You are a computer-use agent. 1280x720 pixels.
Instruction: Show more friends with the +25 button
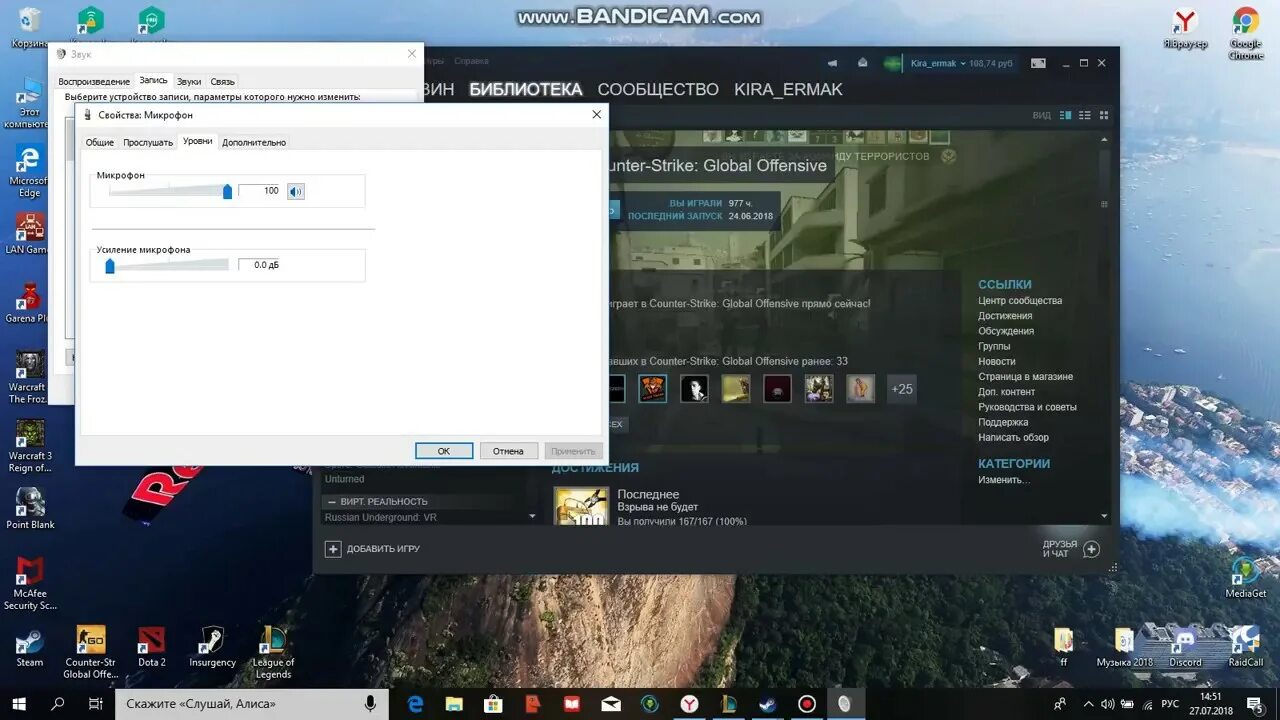(902, 389)
